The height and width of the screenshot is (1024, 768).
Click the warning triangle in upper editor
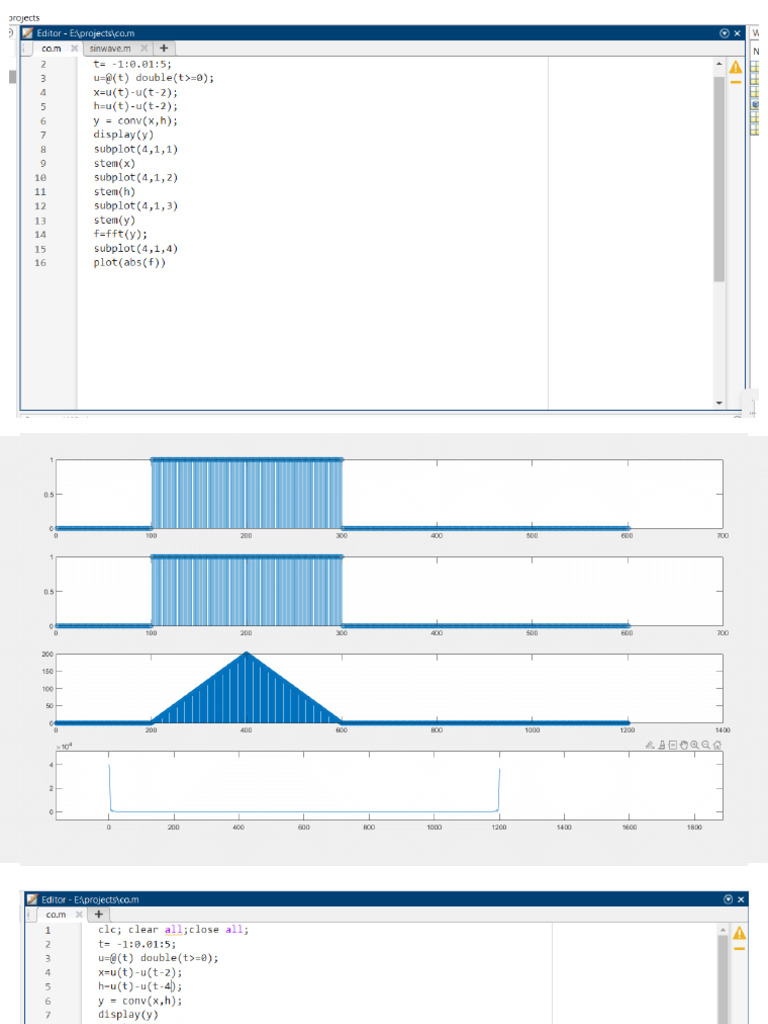(736, 67)
